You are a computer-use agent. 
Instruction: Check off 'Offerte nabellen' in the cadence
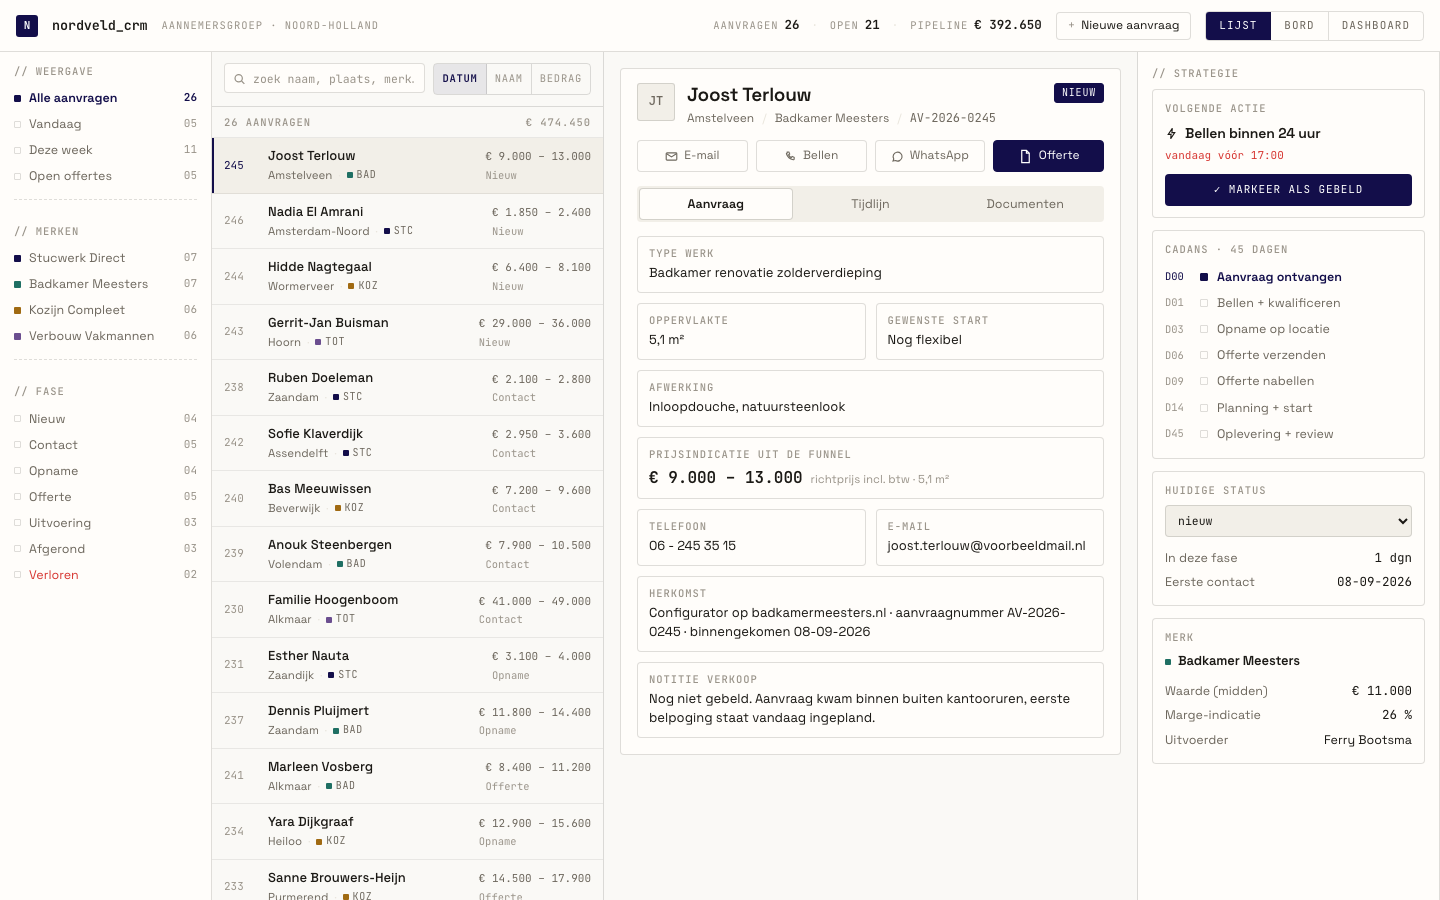coord(1204,381)
